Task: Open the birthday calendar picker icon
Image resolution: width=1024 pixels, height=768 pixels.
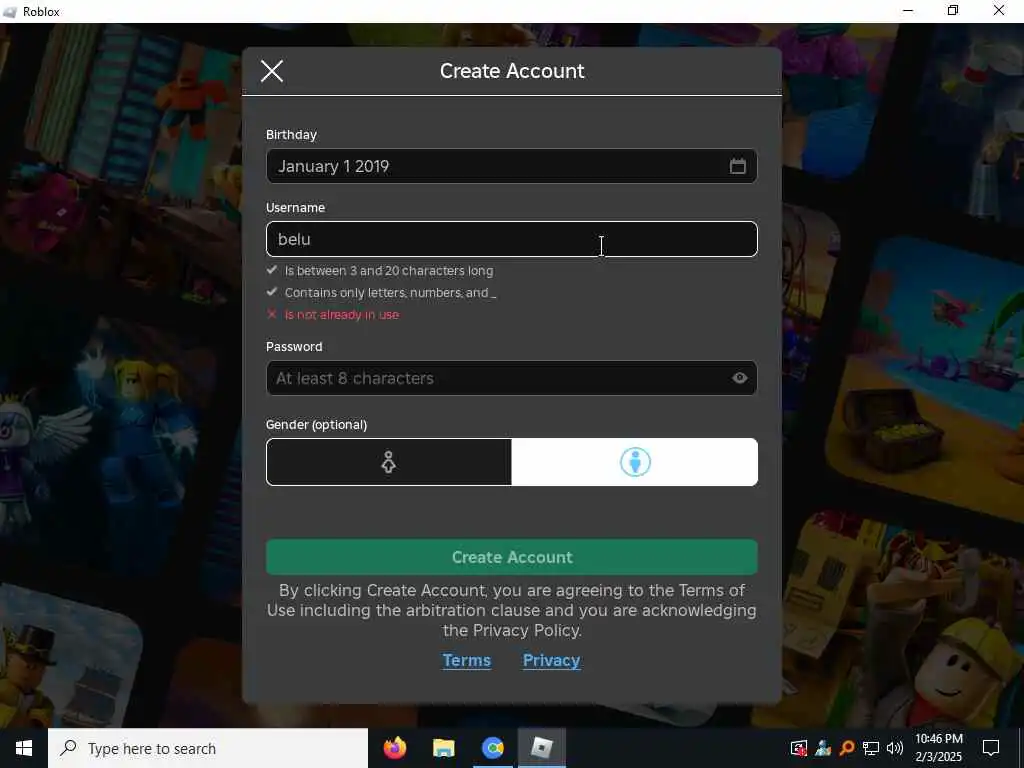Action: point(737,166)
